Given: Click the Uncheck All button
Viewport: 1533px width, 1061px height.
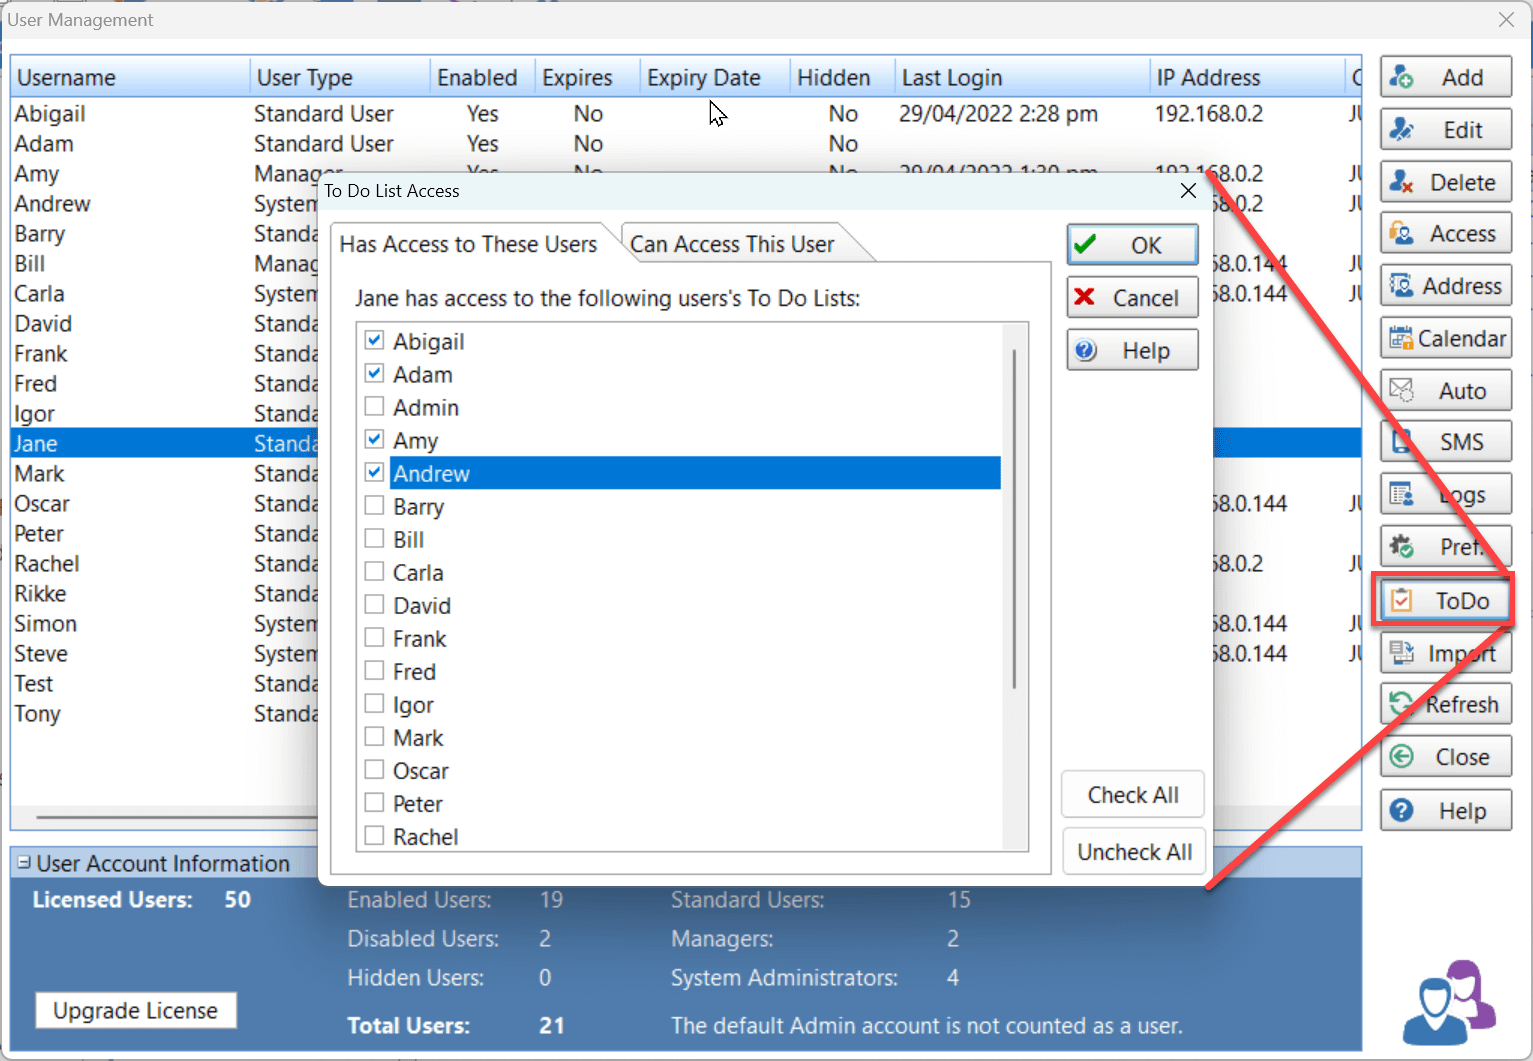Looking at the screenshot, I should pyautogui.click(x=1134, y=852).
